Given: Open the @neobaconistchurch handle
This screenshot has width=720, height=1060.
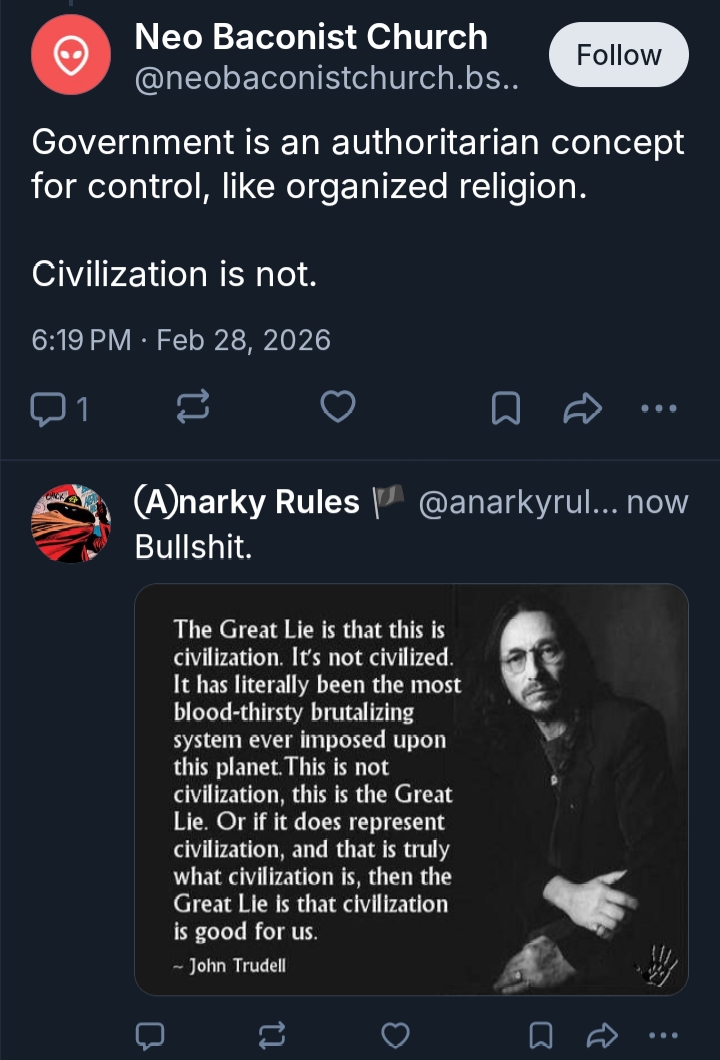Looking at the screenshot, I should click(x=326, y=78).
